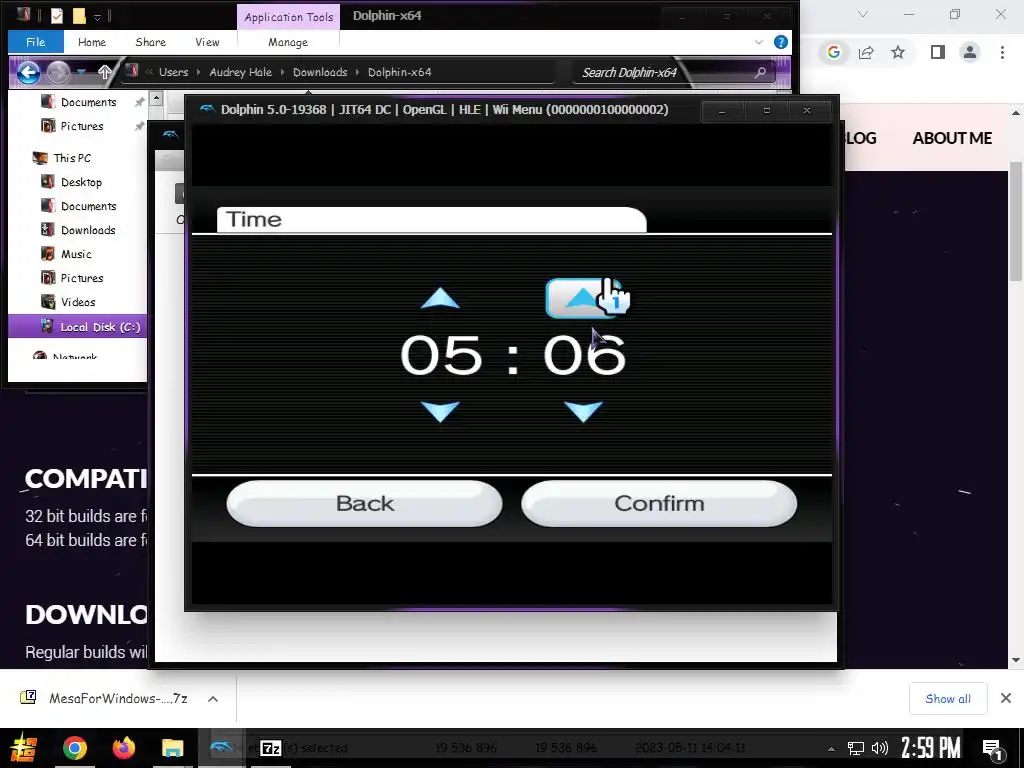1024x768 pixels.
Task: Select pinned Documents in Quick access
Action: point(88,102)
